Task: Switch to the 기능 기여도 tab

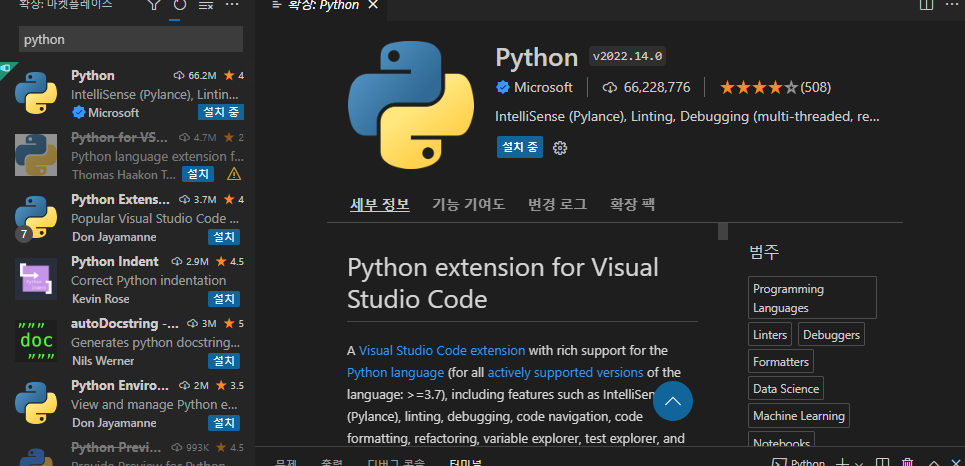Action: 468,204
